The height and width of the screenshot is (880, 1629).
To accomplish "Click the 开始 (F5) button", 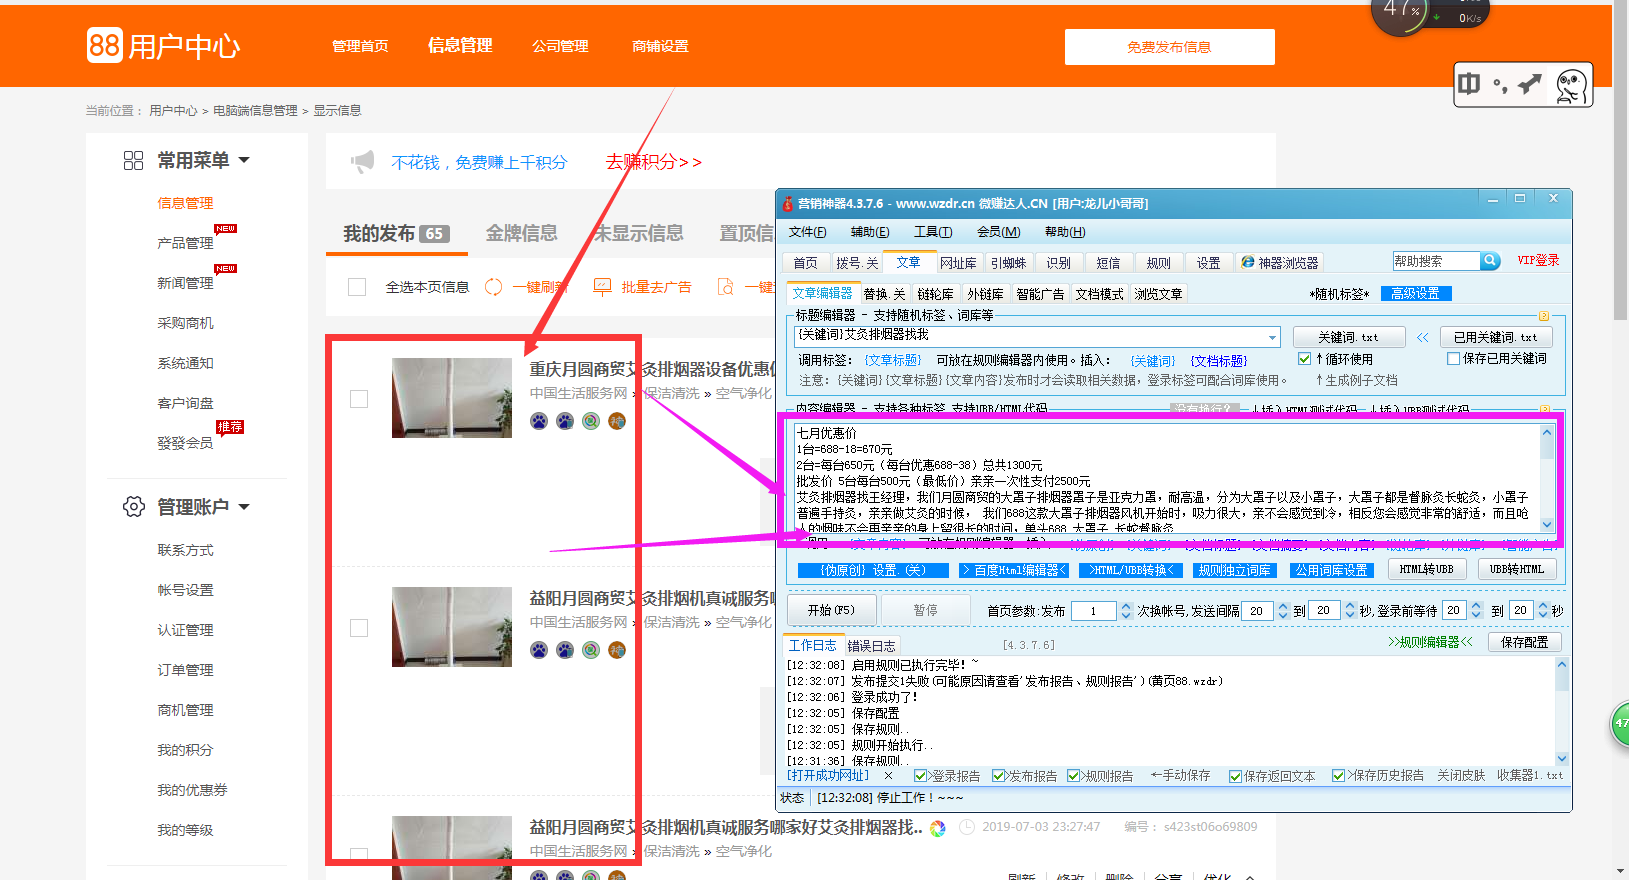I will click(832, 610).
